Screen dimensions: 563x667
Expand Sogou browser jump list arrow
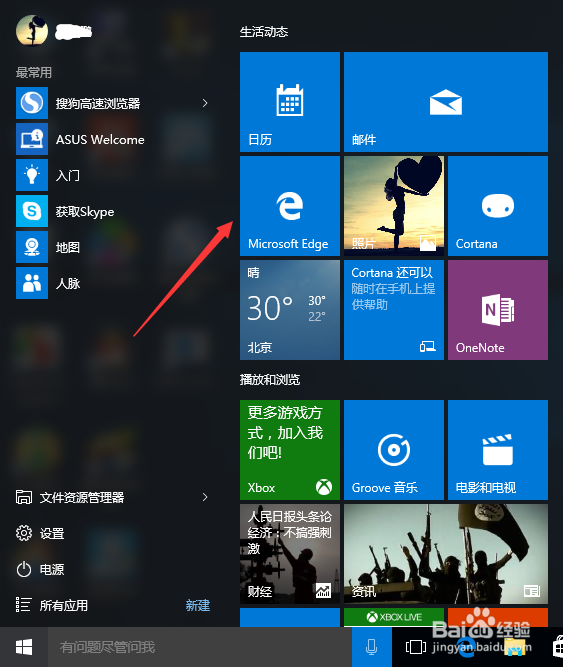205,103
